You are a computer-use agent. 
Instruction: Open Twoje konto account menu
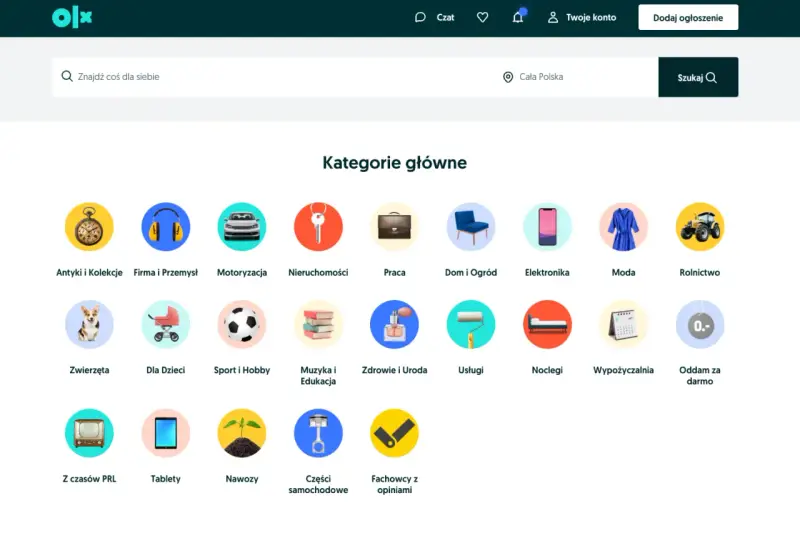point(582,18)
